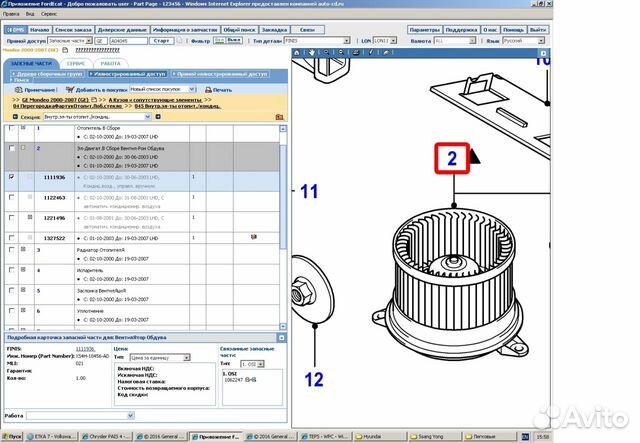The width and height of the screenshot is (640, 443).
Task: Click the zoom in magnifier in diagram toolbar
Action: pyautogui.click(x=327, y=52)
